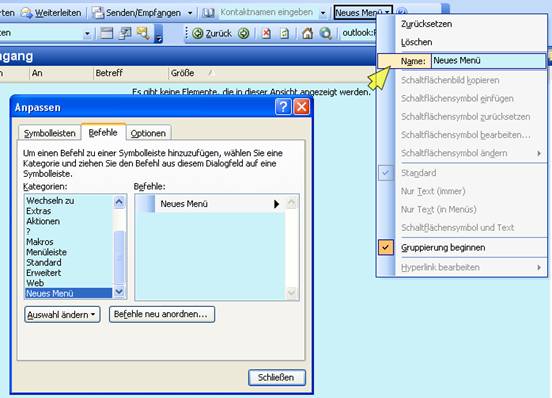
Task: Click the folder search toolbar icon
Action: [143, 33]
